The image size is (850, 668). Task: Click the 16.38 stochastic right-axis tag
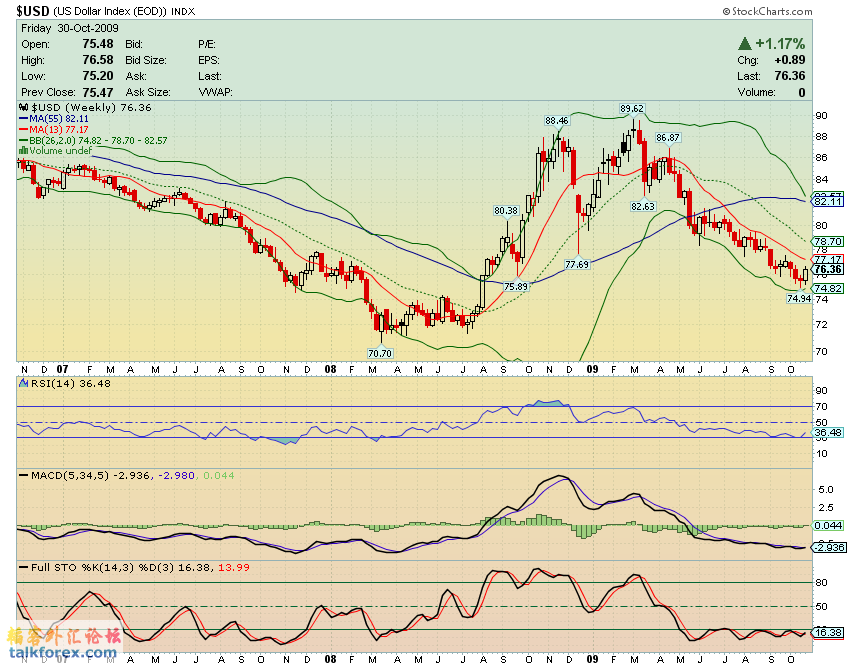(828, 633)
